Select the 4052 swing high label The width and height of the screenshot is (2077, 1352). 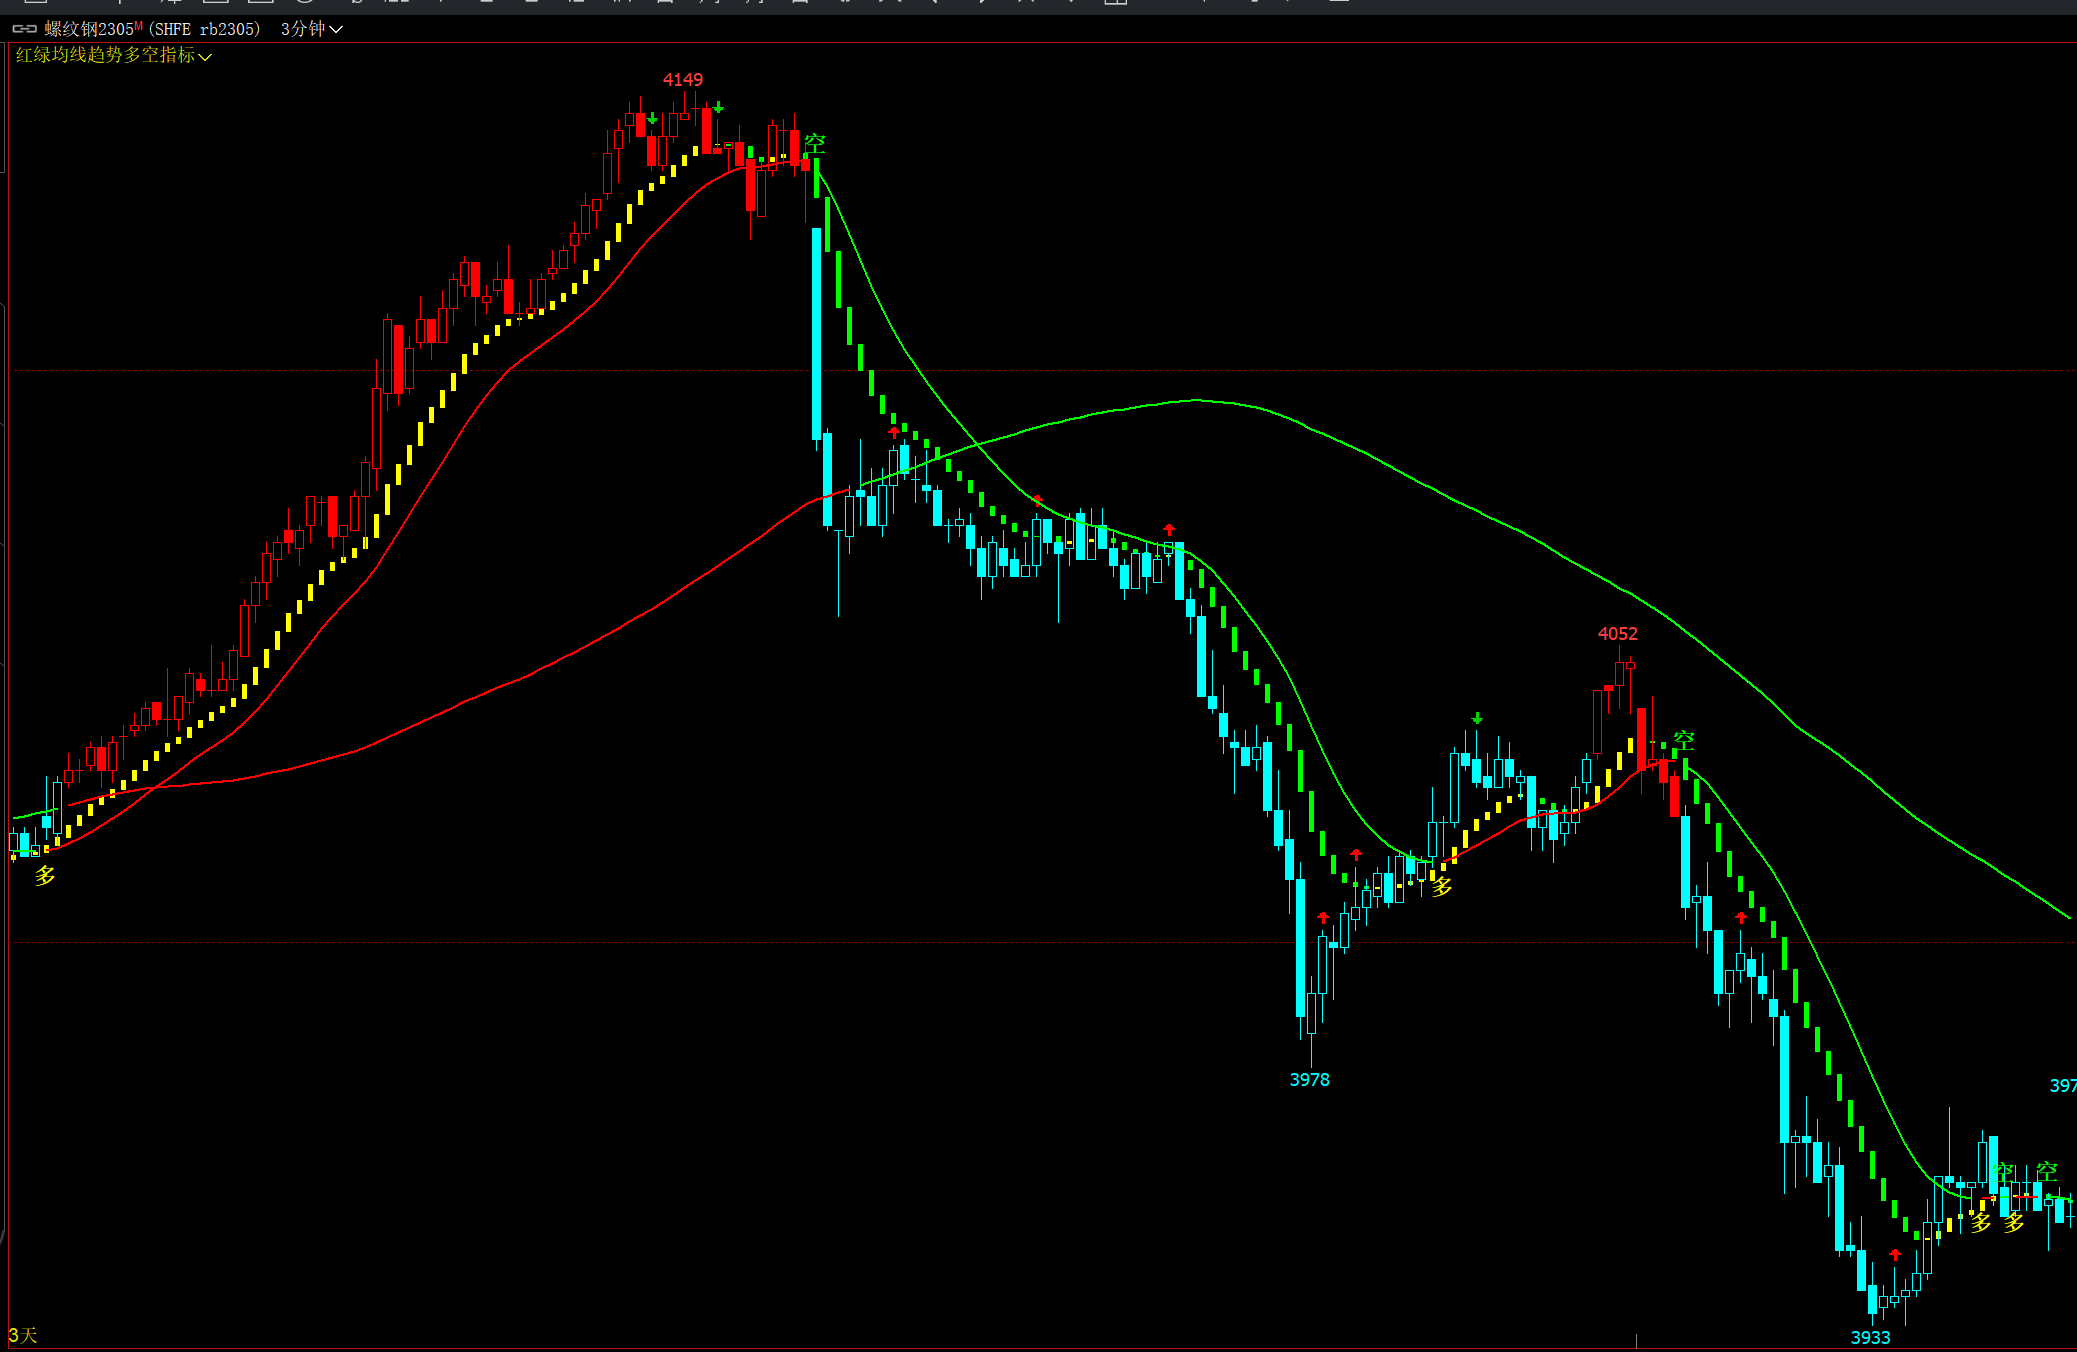tap(1617, 633)
